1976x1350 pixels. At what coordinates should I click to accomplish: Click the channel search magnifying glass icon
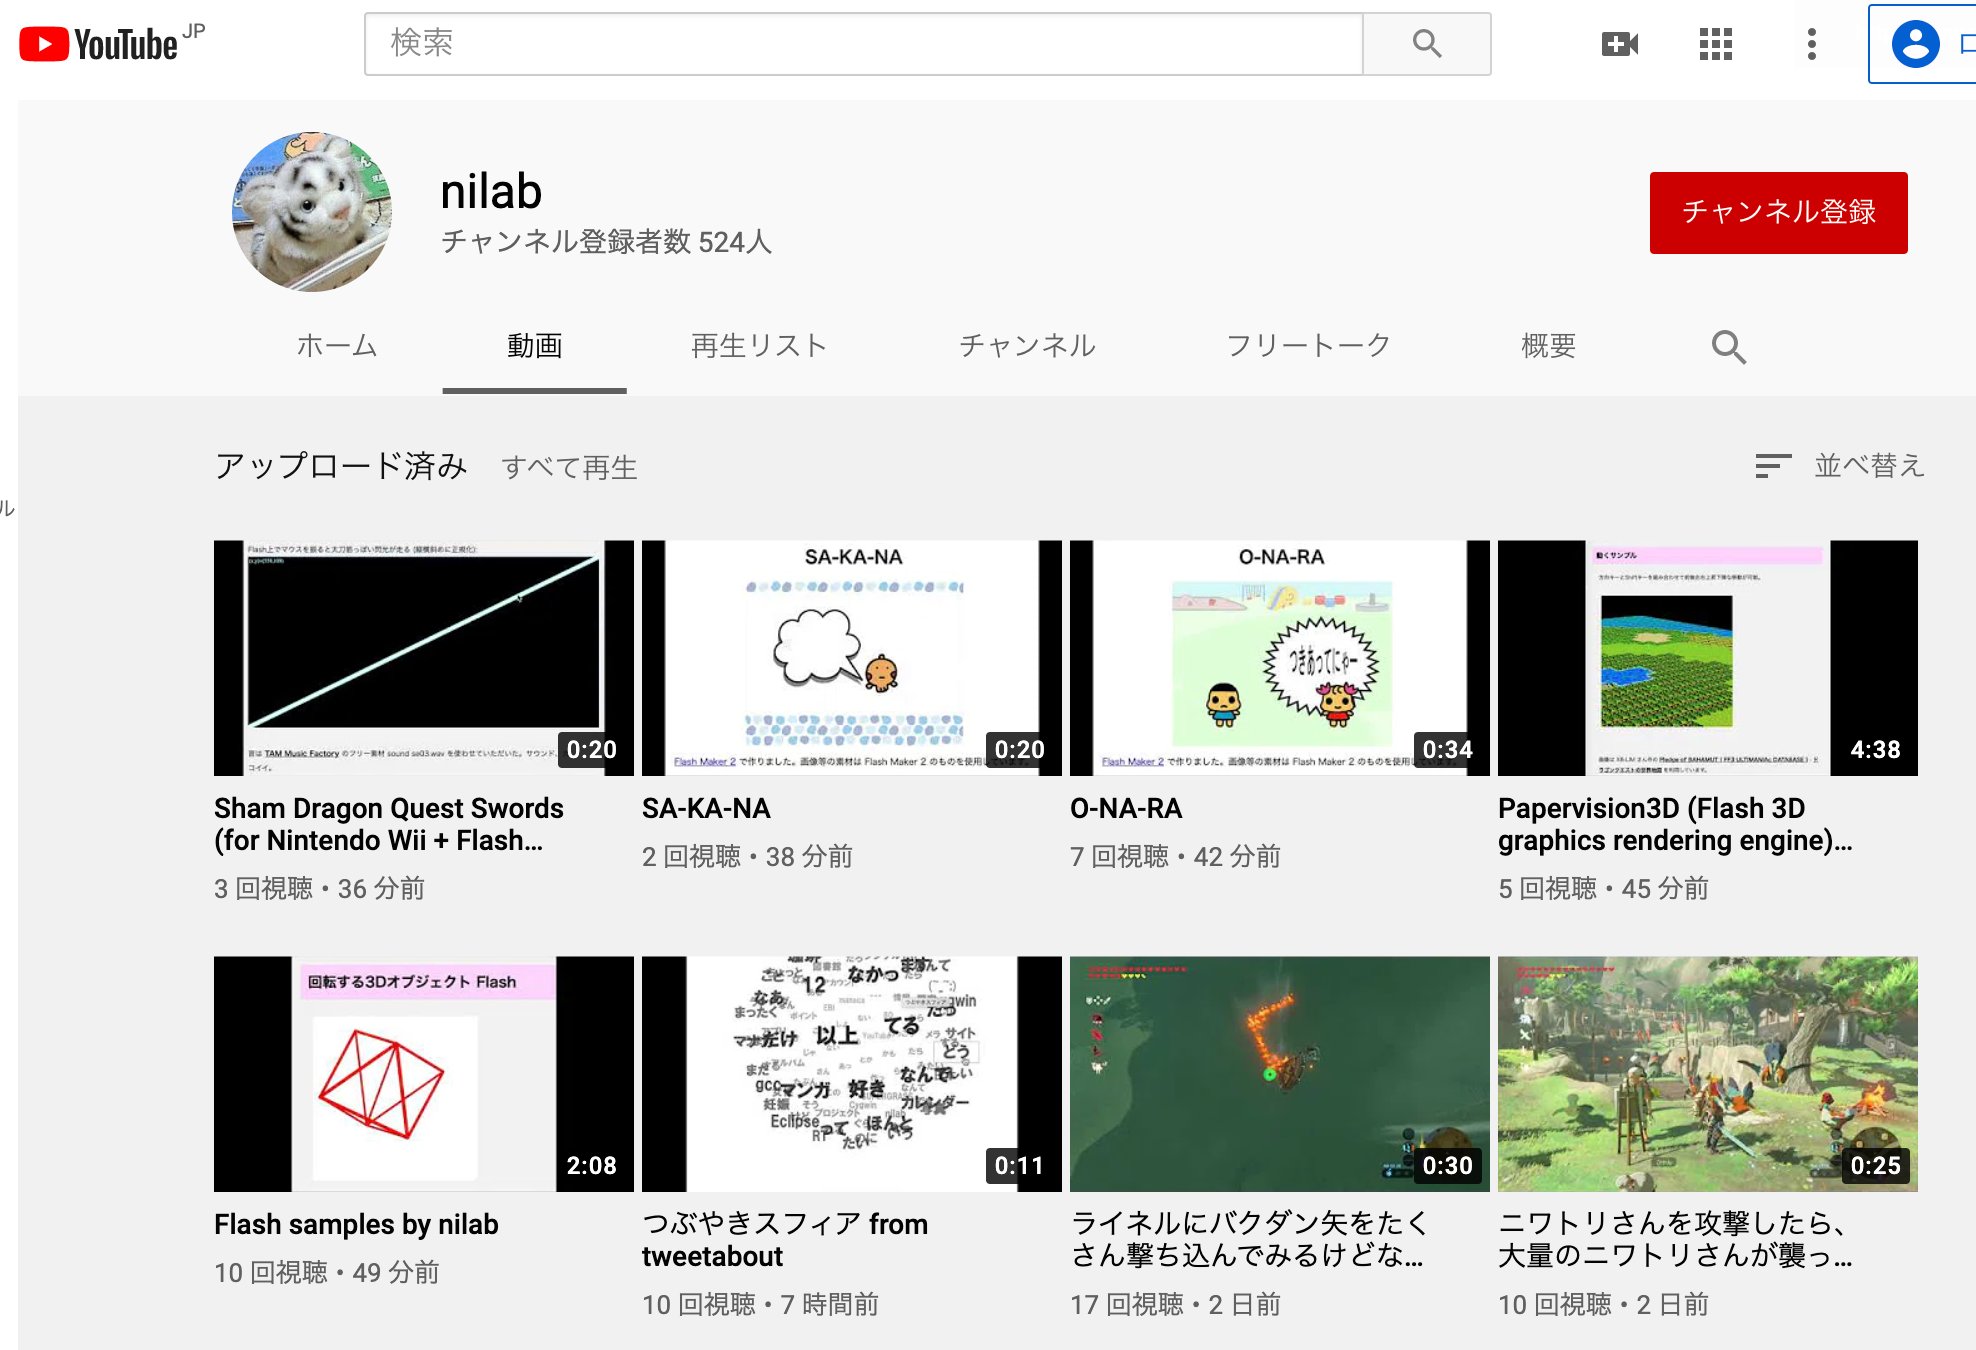(x=1728, y=347)
